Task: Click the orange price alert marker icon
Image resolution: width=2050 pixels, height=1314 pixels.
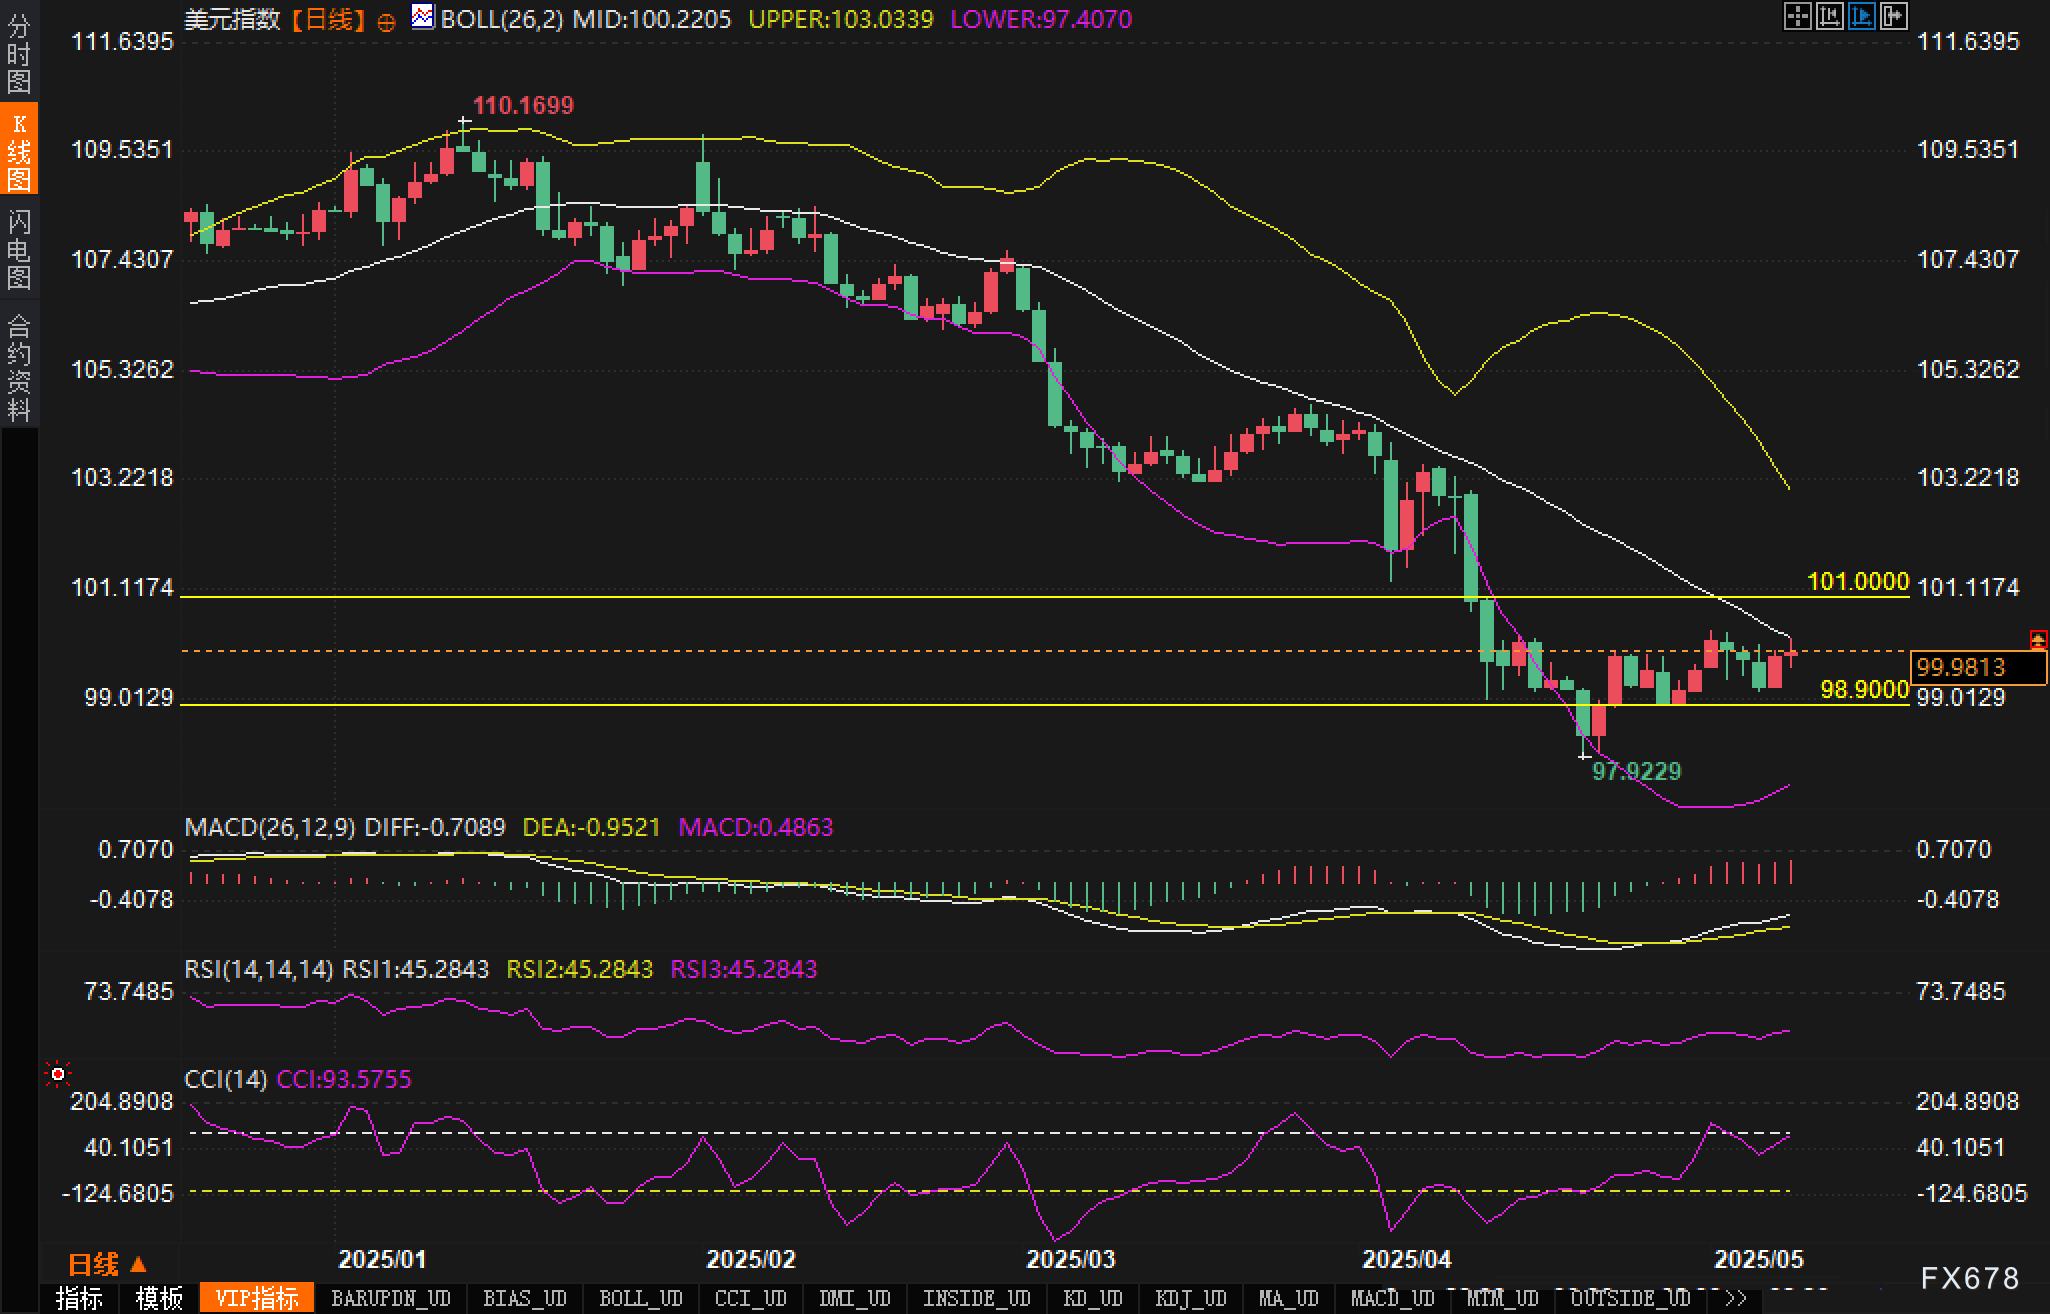Action: point(2037,640)
